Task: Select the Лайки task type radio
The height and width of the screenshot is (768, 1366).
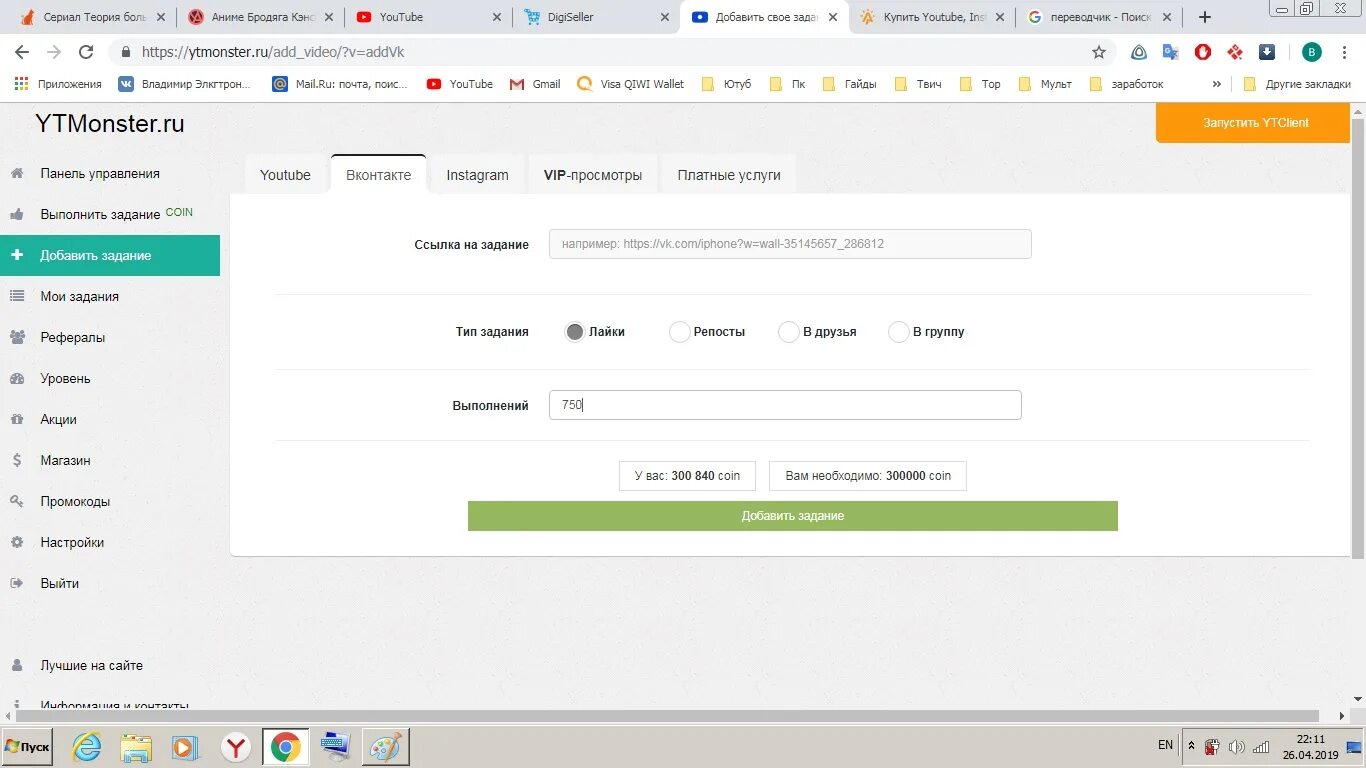Action: (575, 332)
